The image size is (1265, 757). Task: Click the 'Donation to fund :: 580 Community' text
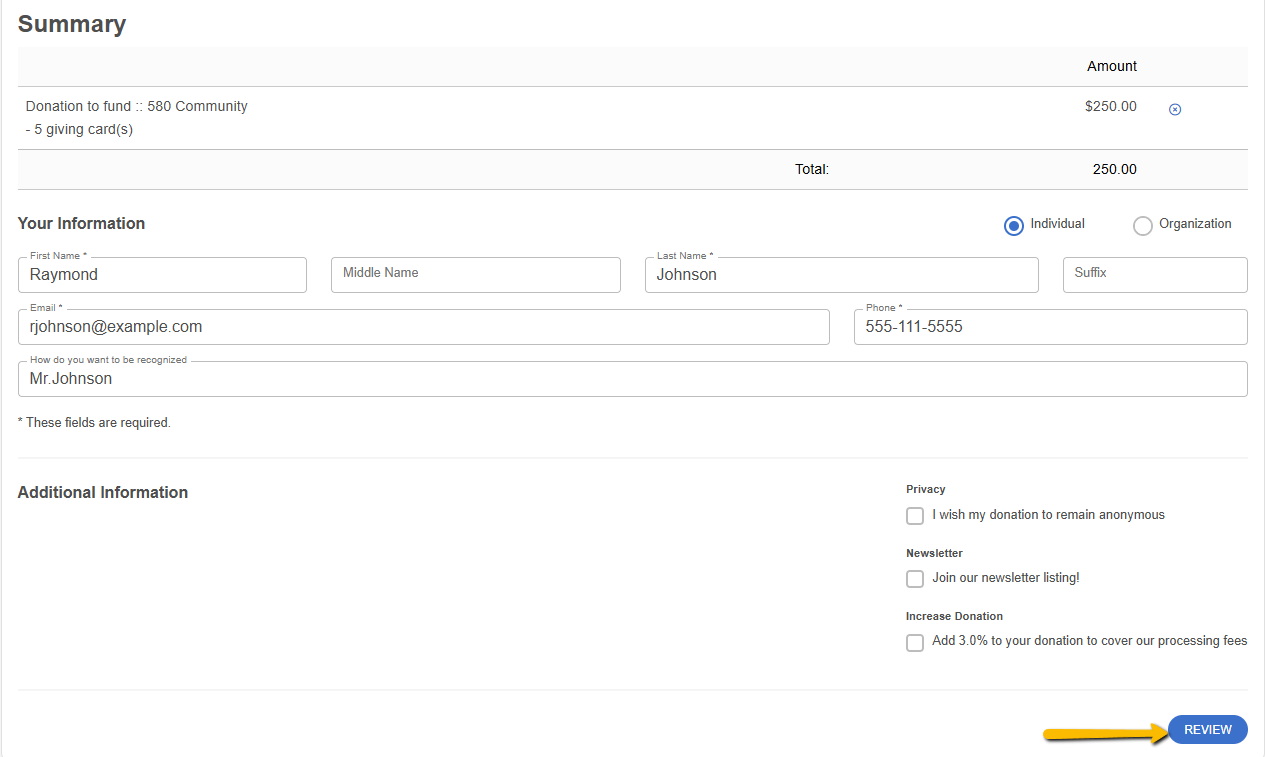tap(137, 106)
